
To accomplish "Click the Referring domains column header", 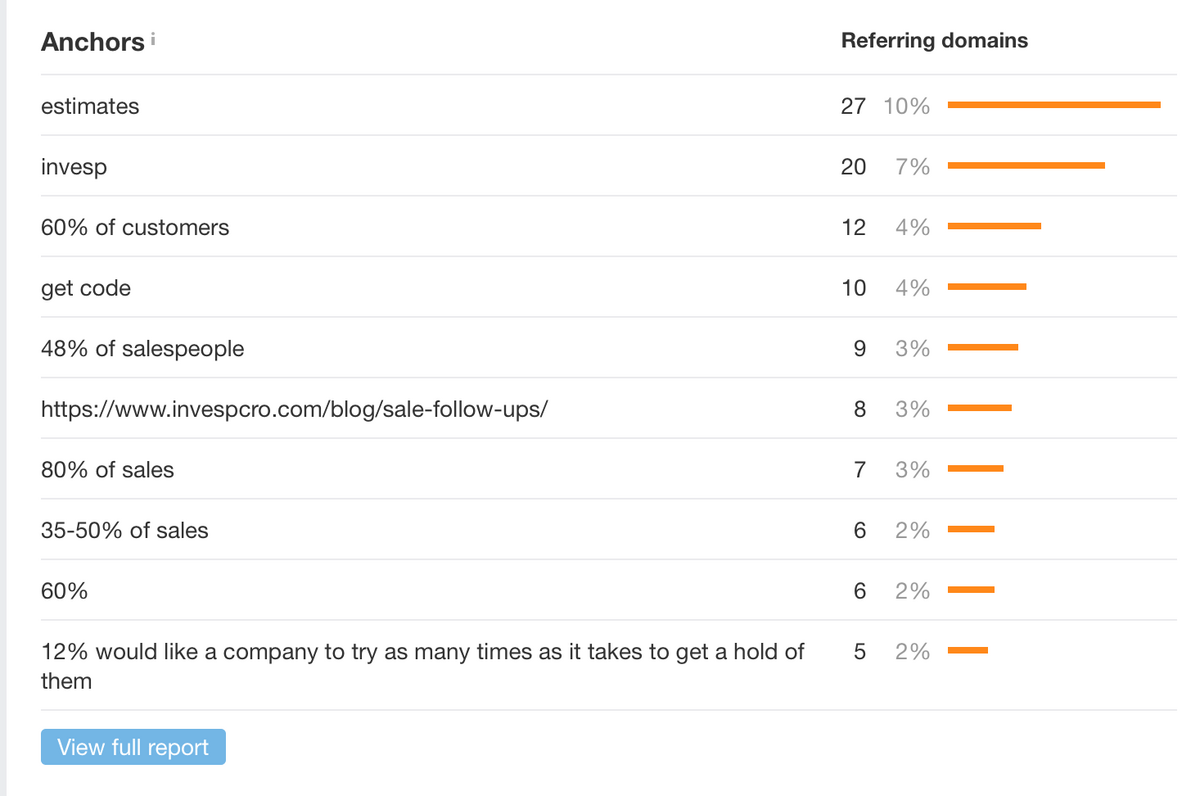I will (934, 41).
